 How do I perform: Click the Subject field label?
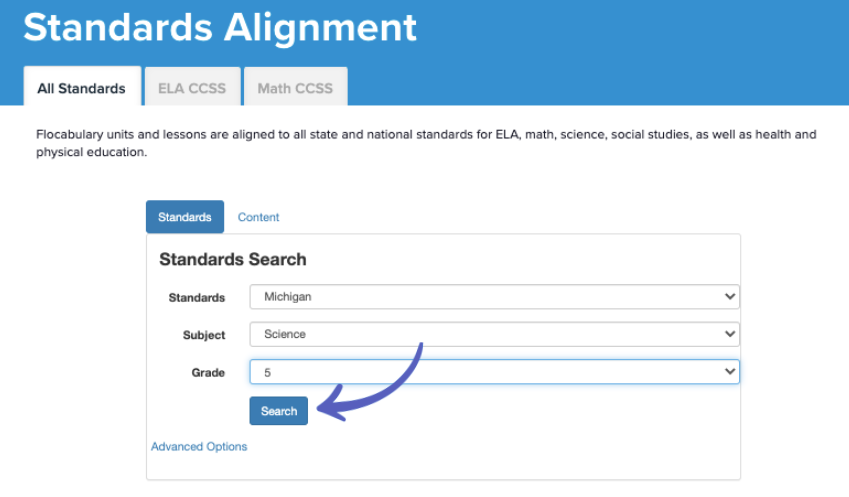(x=204, y=335)
